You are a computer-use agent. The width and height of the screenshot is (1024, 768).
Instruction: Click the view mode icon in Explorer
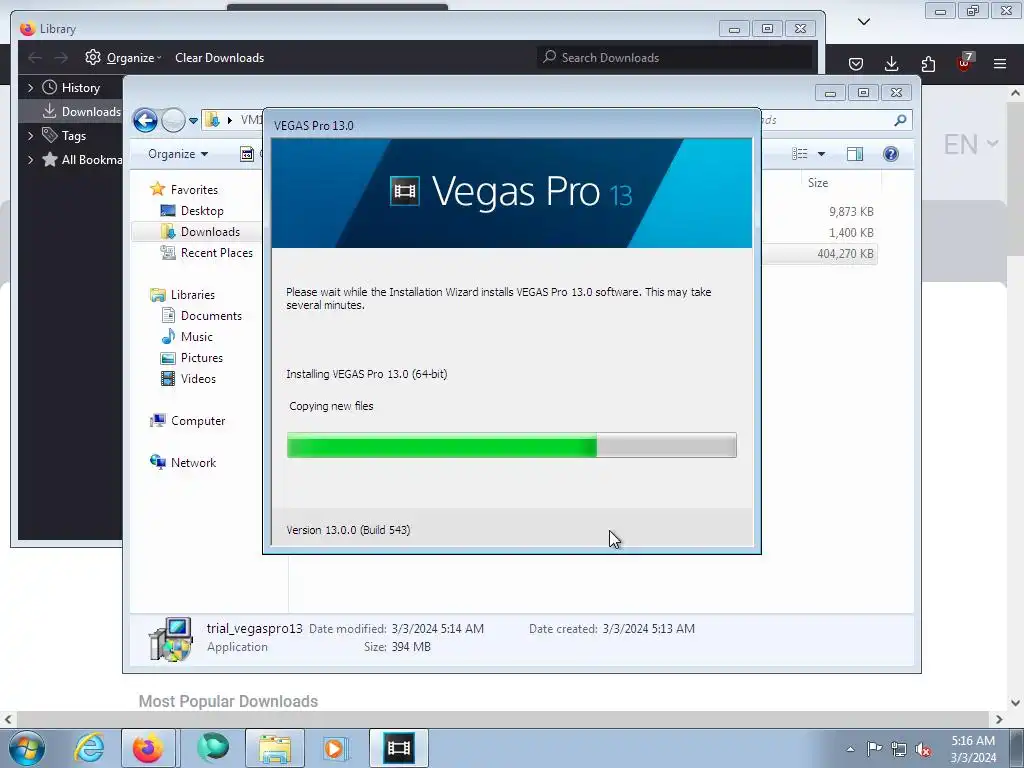(800, 154)
